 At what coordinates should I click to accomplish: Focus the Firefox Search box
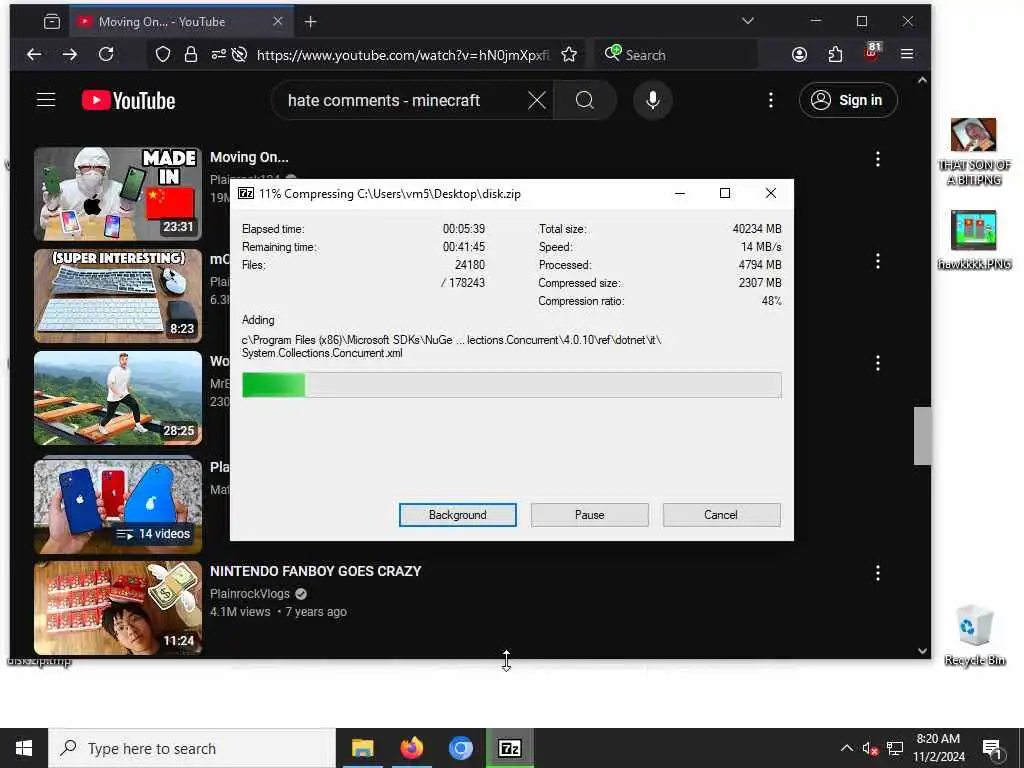(x=676, y=55)
